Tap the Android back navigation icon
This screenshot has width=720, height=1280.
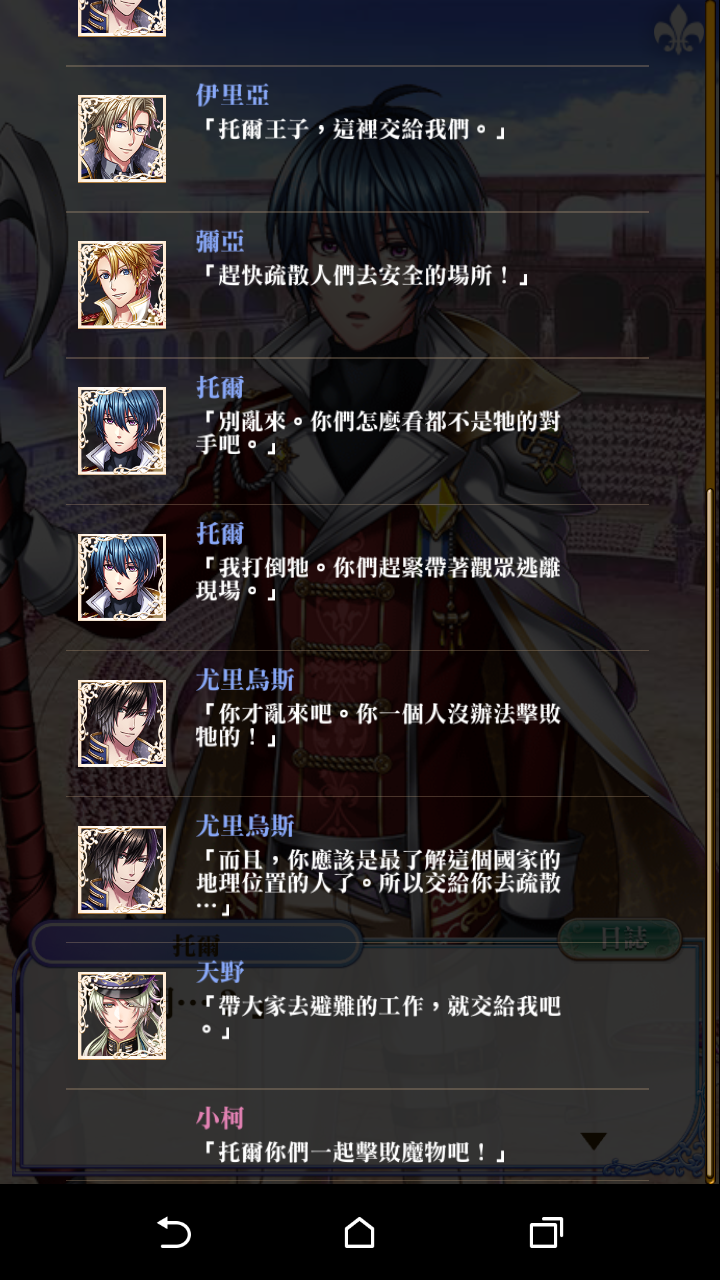174,1232
